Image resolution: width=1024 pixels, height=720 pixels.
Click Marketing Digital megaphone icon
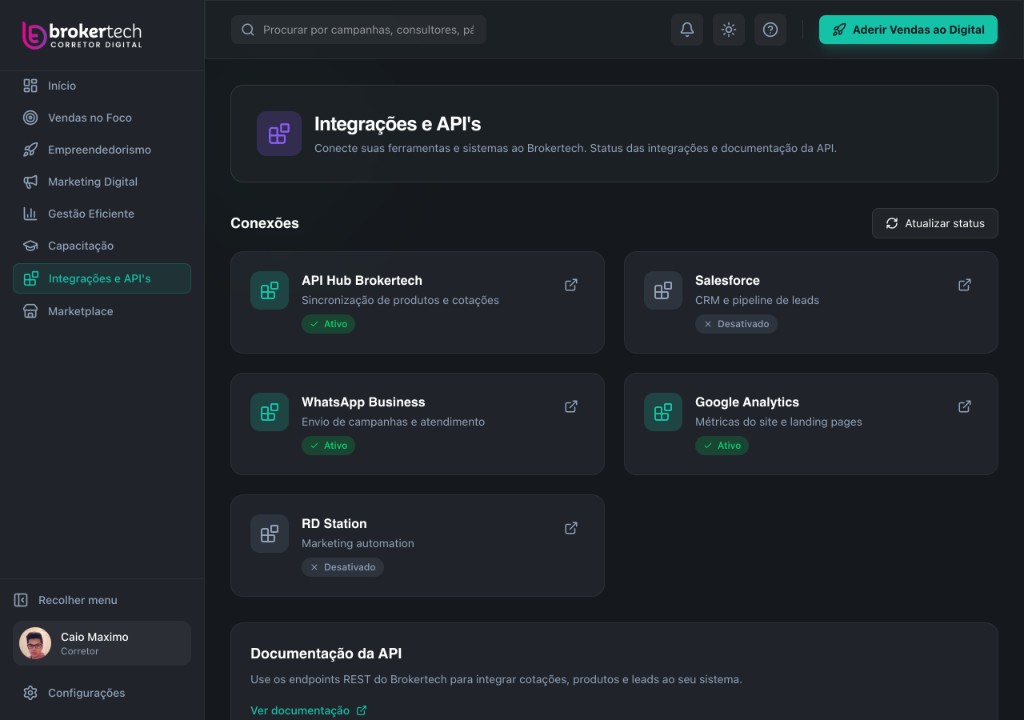coord(30,182)
